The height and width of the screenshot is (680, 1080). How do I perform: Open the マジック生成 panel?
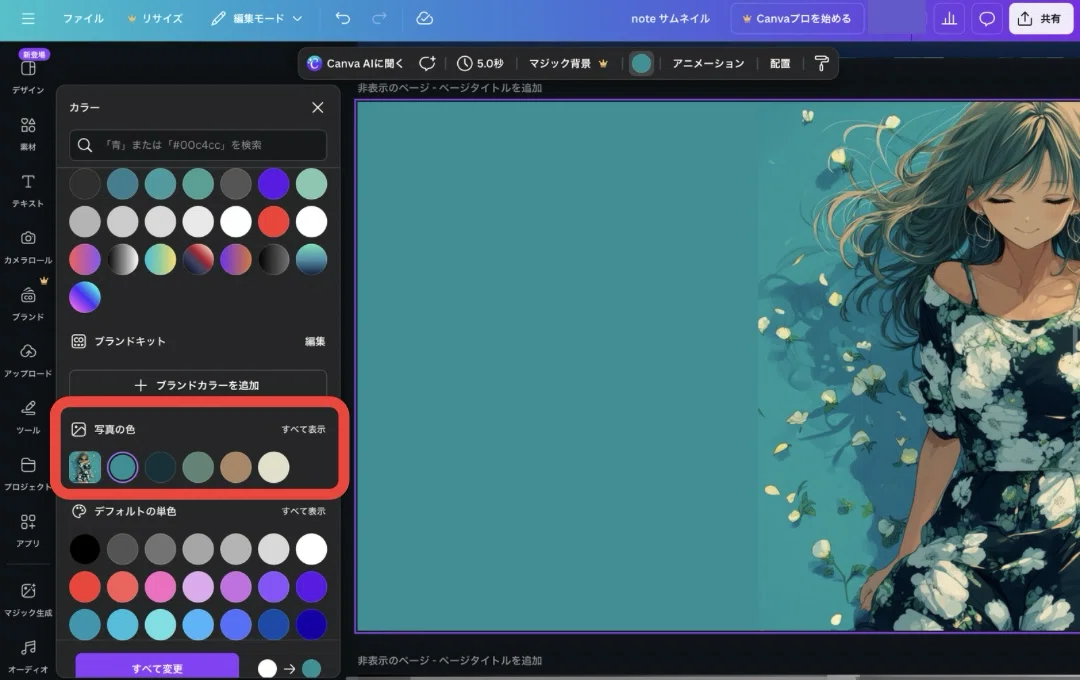click(x=28, y=599)
